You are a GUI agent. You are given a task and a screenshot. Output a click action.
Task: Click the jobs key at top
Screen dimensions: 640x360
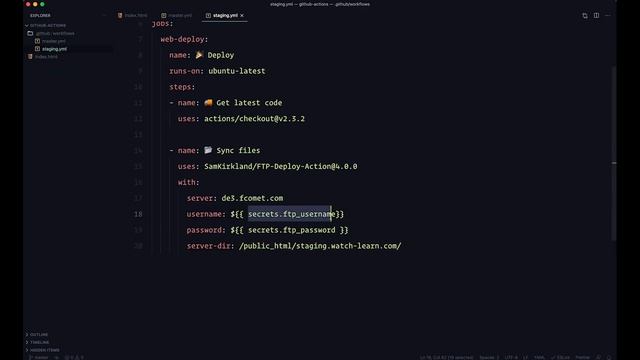click(x=160, y=24)
